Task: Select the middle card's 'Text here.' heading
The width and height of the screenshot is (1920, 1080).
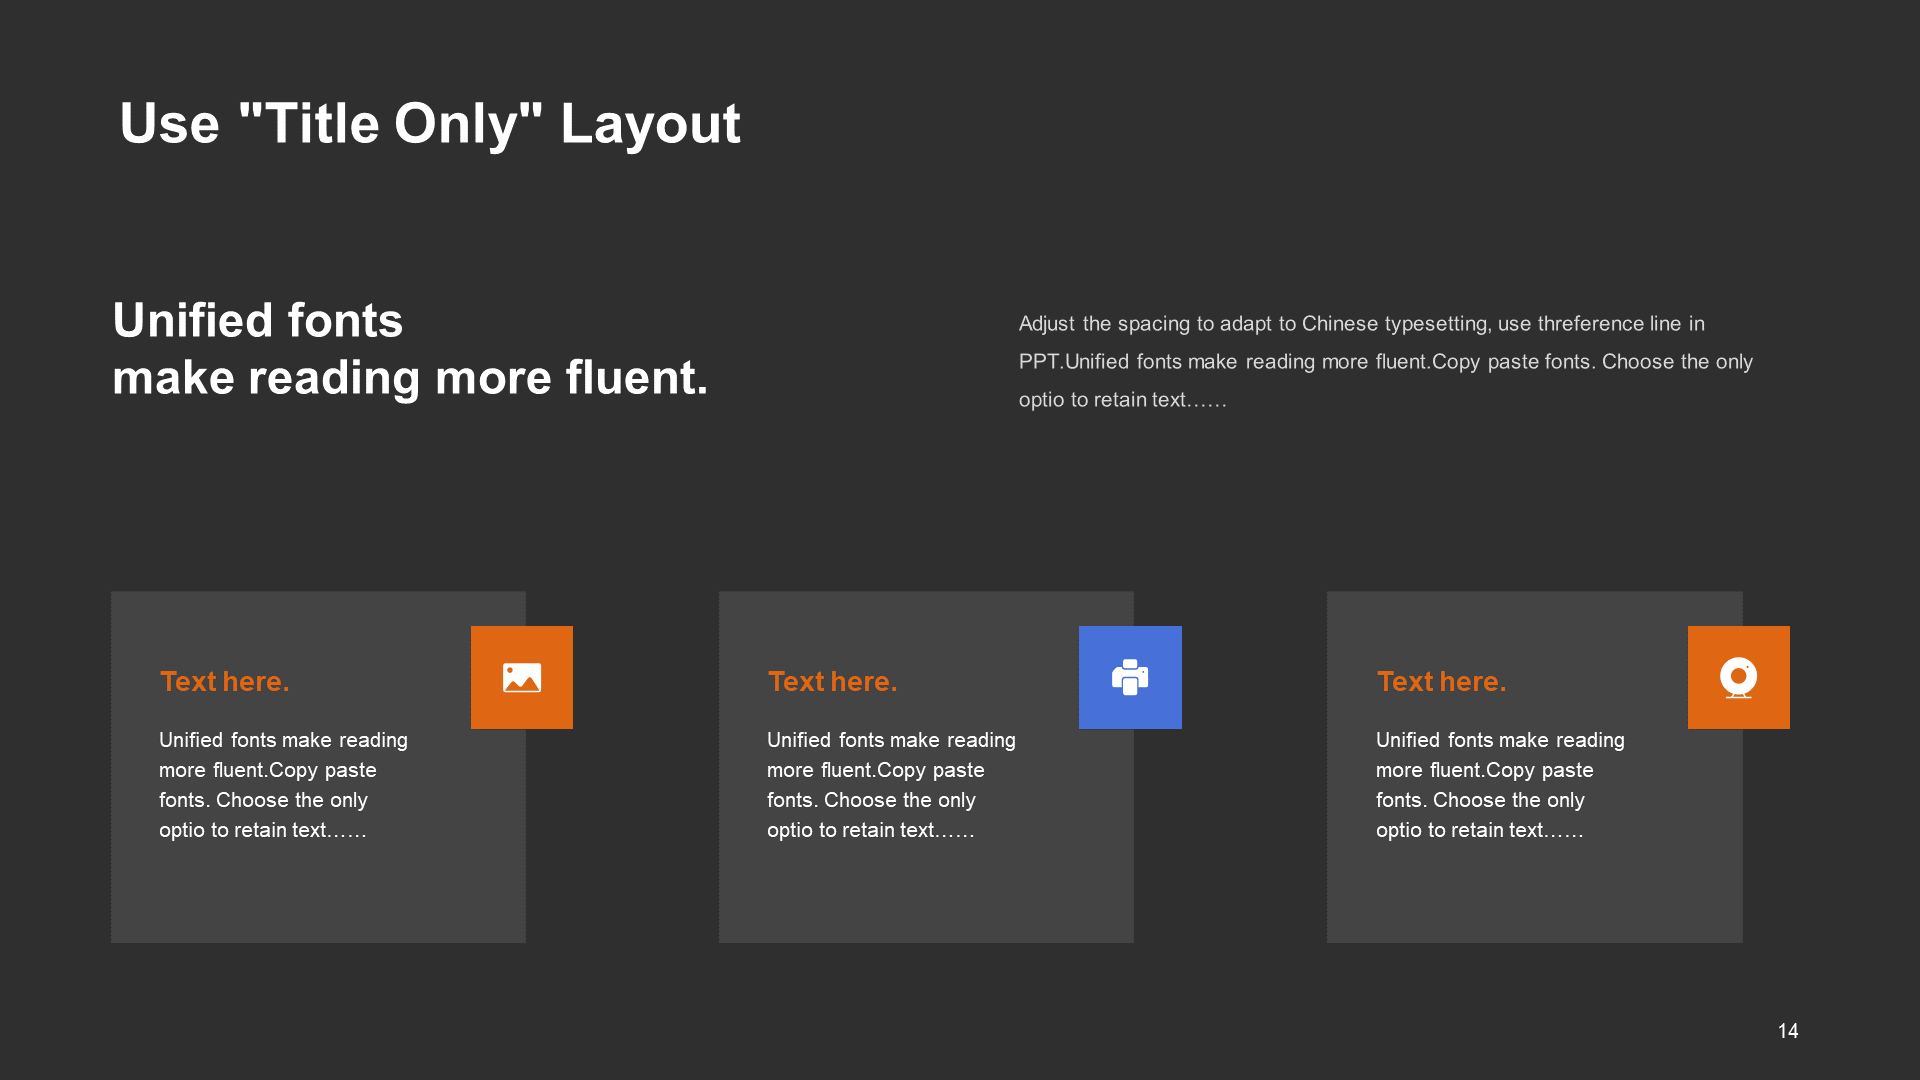Action: coord(833,681)
